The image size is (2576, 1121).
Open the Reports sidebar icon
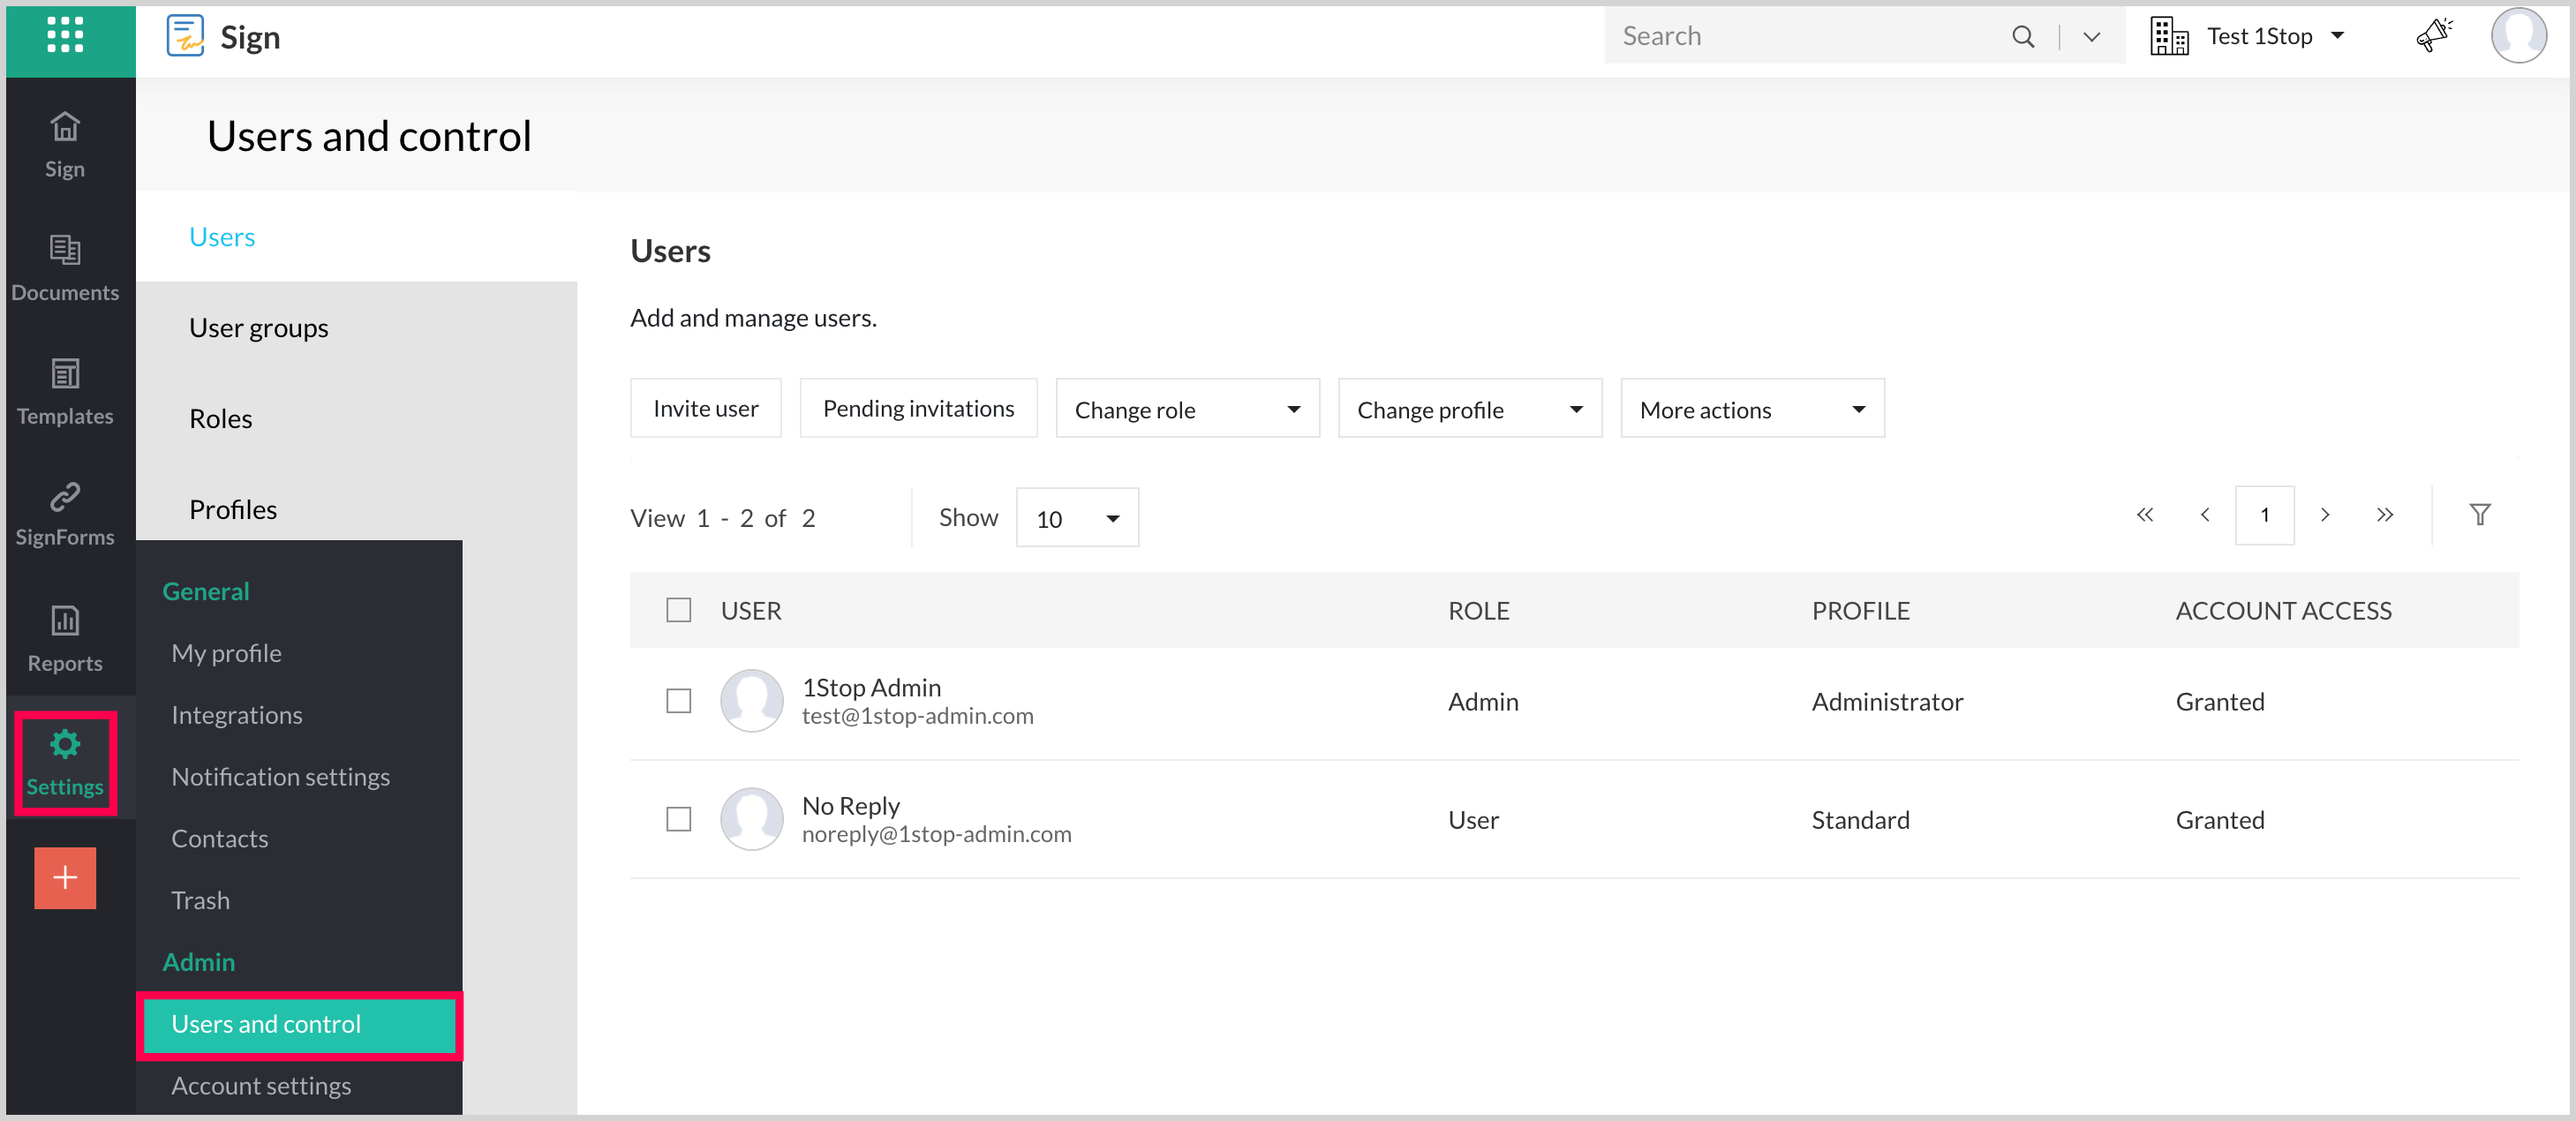65,638
